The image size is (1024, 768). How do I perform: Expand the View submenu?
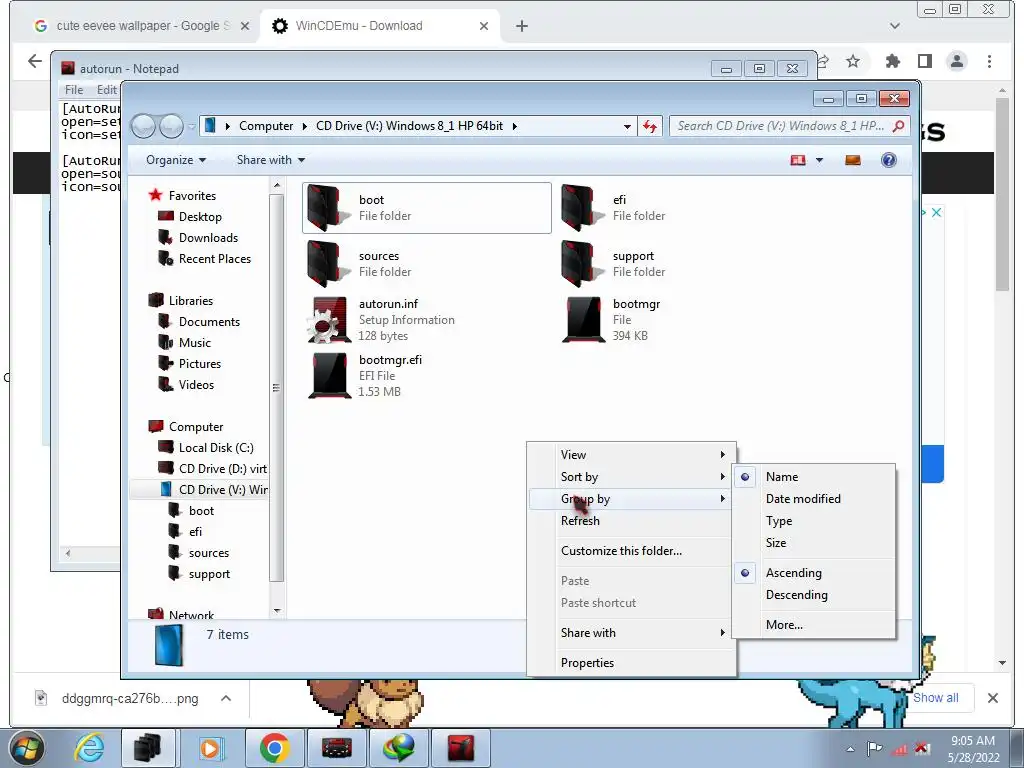pos(632,455)
